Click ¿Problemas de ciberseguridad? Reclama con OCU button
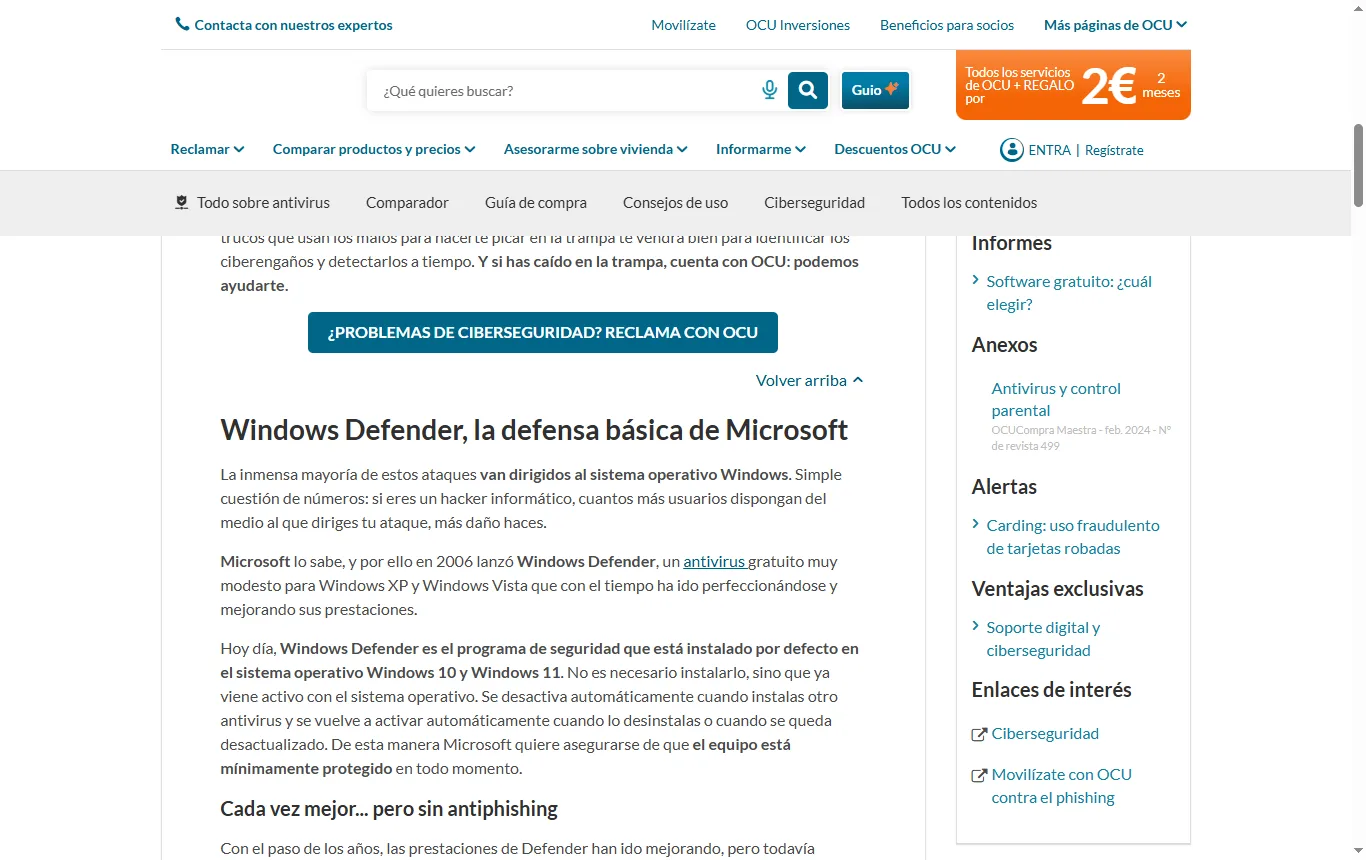The width and height of the screenshot is (1366, 860). pyautogui.click(x=543, y=332)
